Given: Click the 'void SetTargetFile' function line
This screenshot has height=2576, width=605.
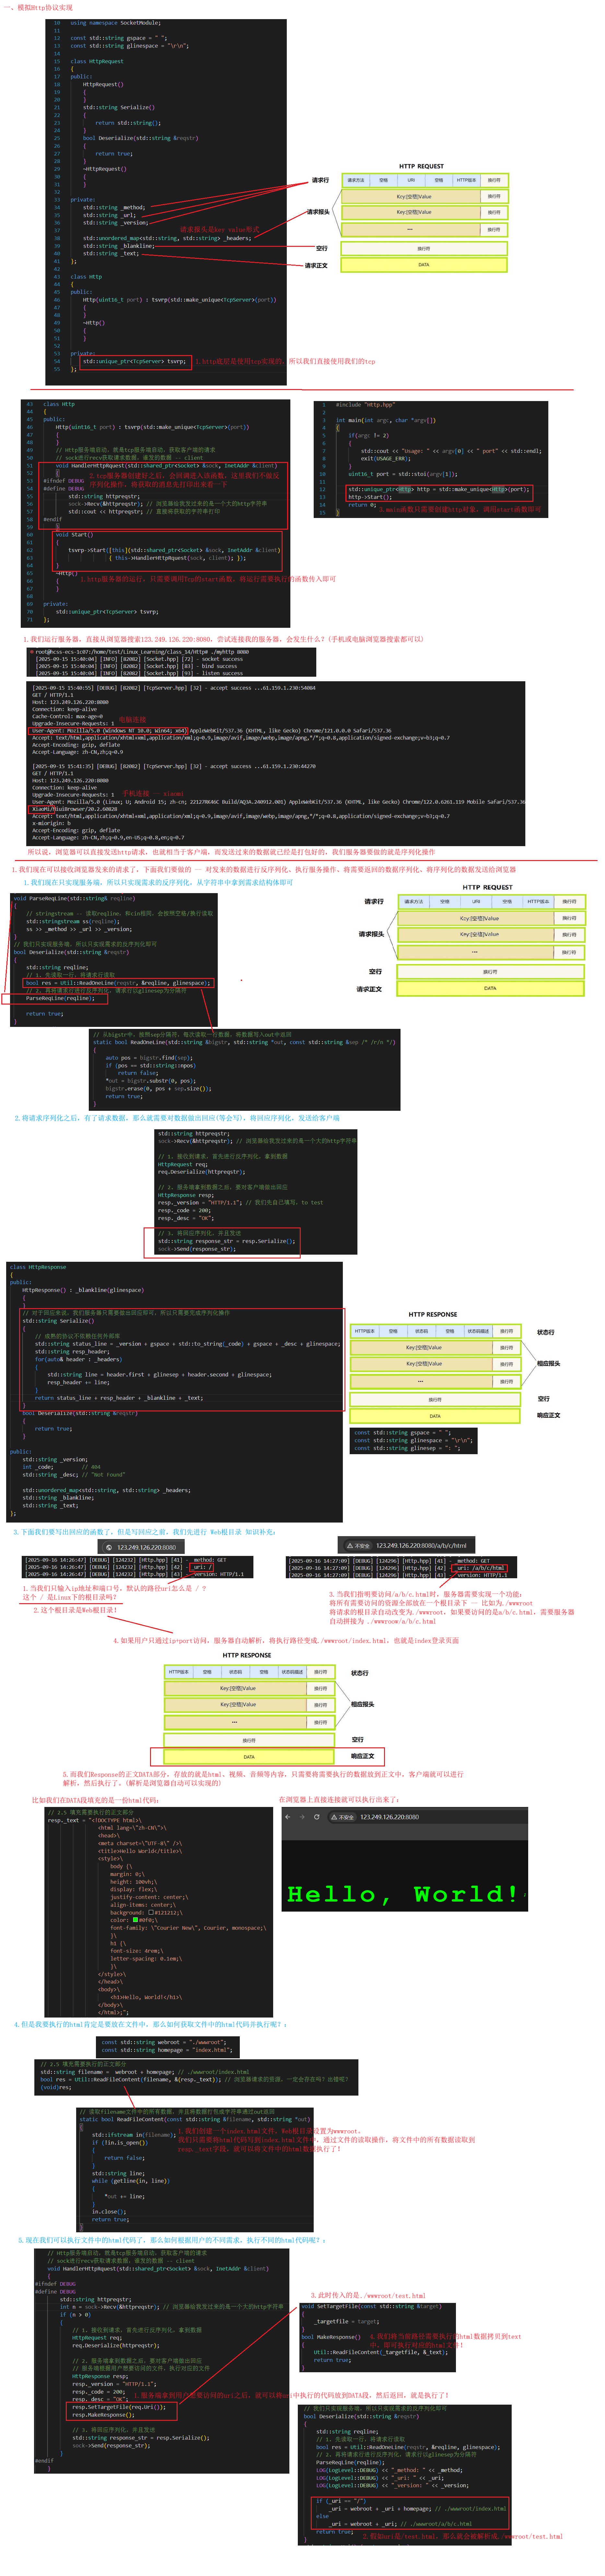Looking at the screenshot, I should [372, 2306].
